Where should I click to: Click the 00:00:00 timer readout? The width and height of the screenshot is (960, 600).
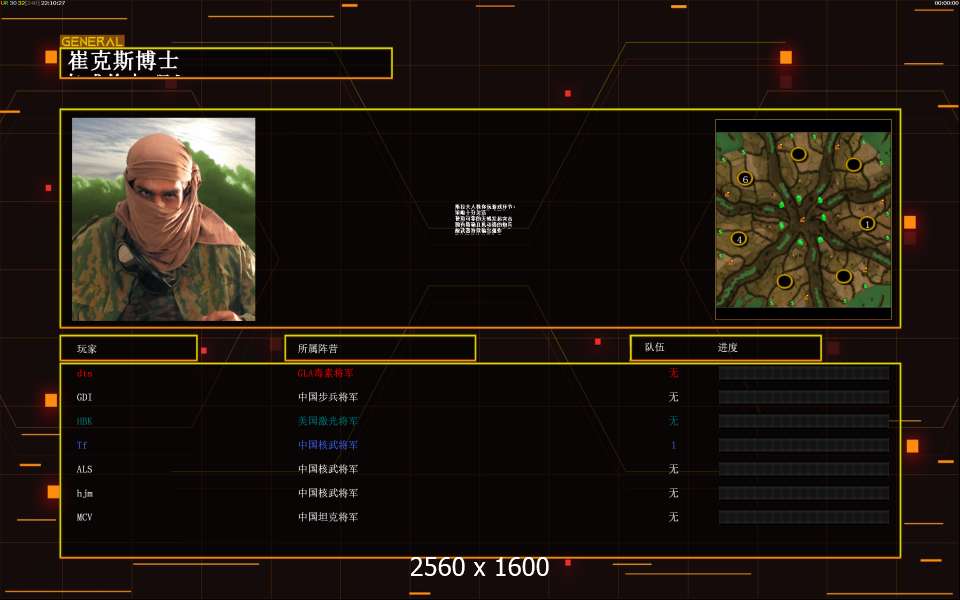click(947, 3)
